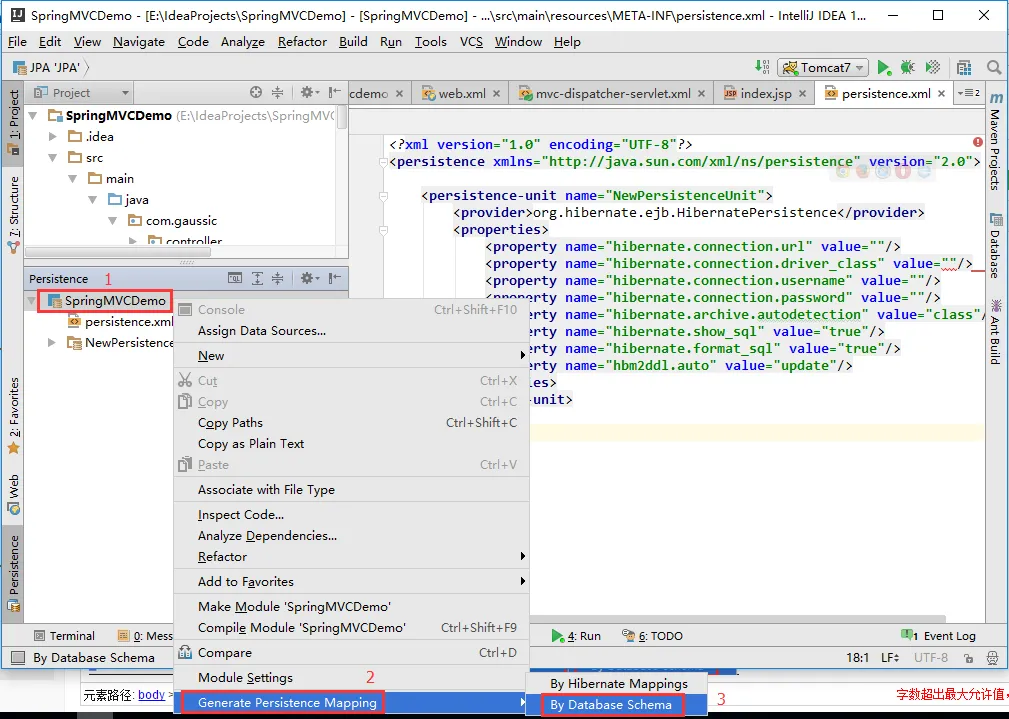Toggle the tool window quick access button

[x=18, y=658]
